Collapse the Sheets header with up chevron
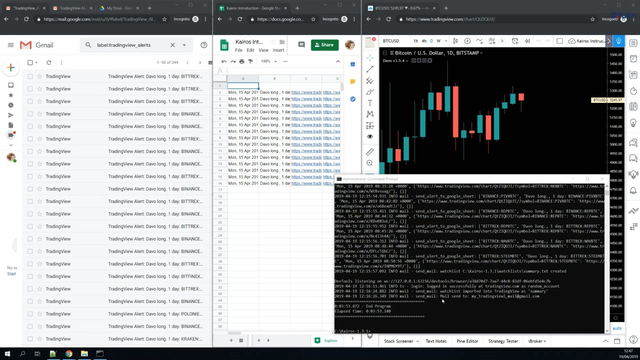The image size is (640, 360). pyautogui.click(x=338, y=61)
